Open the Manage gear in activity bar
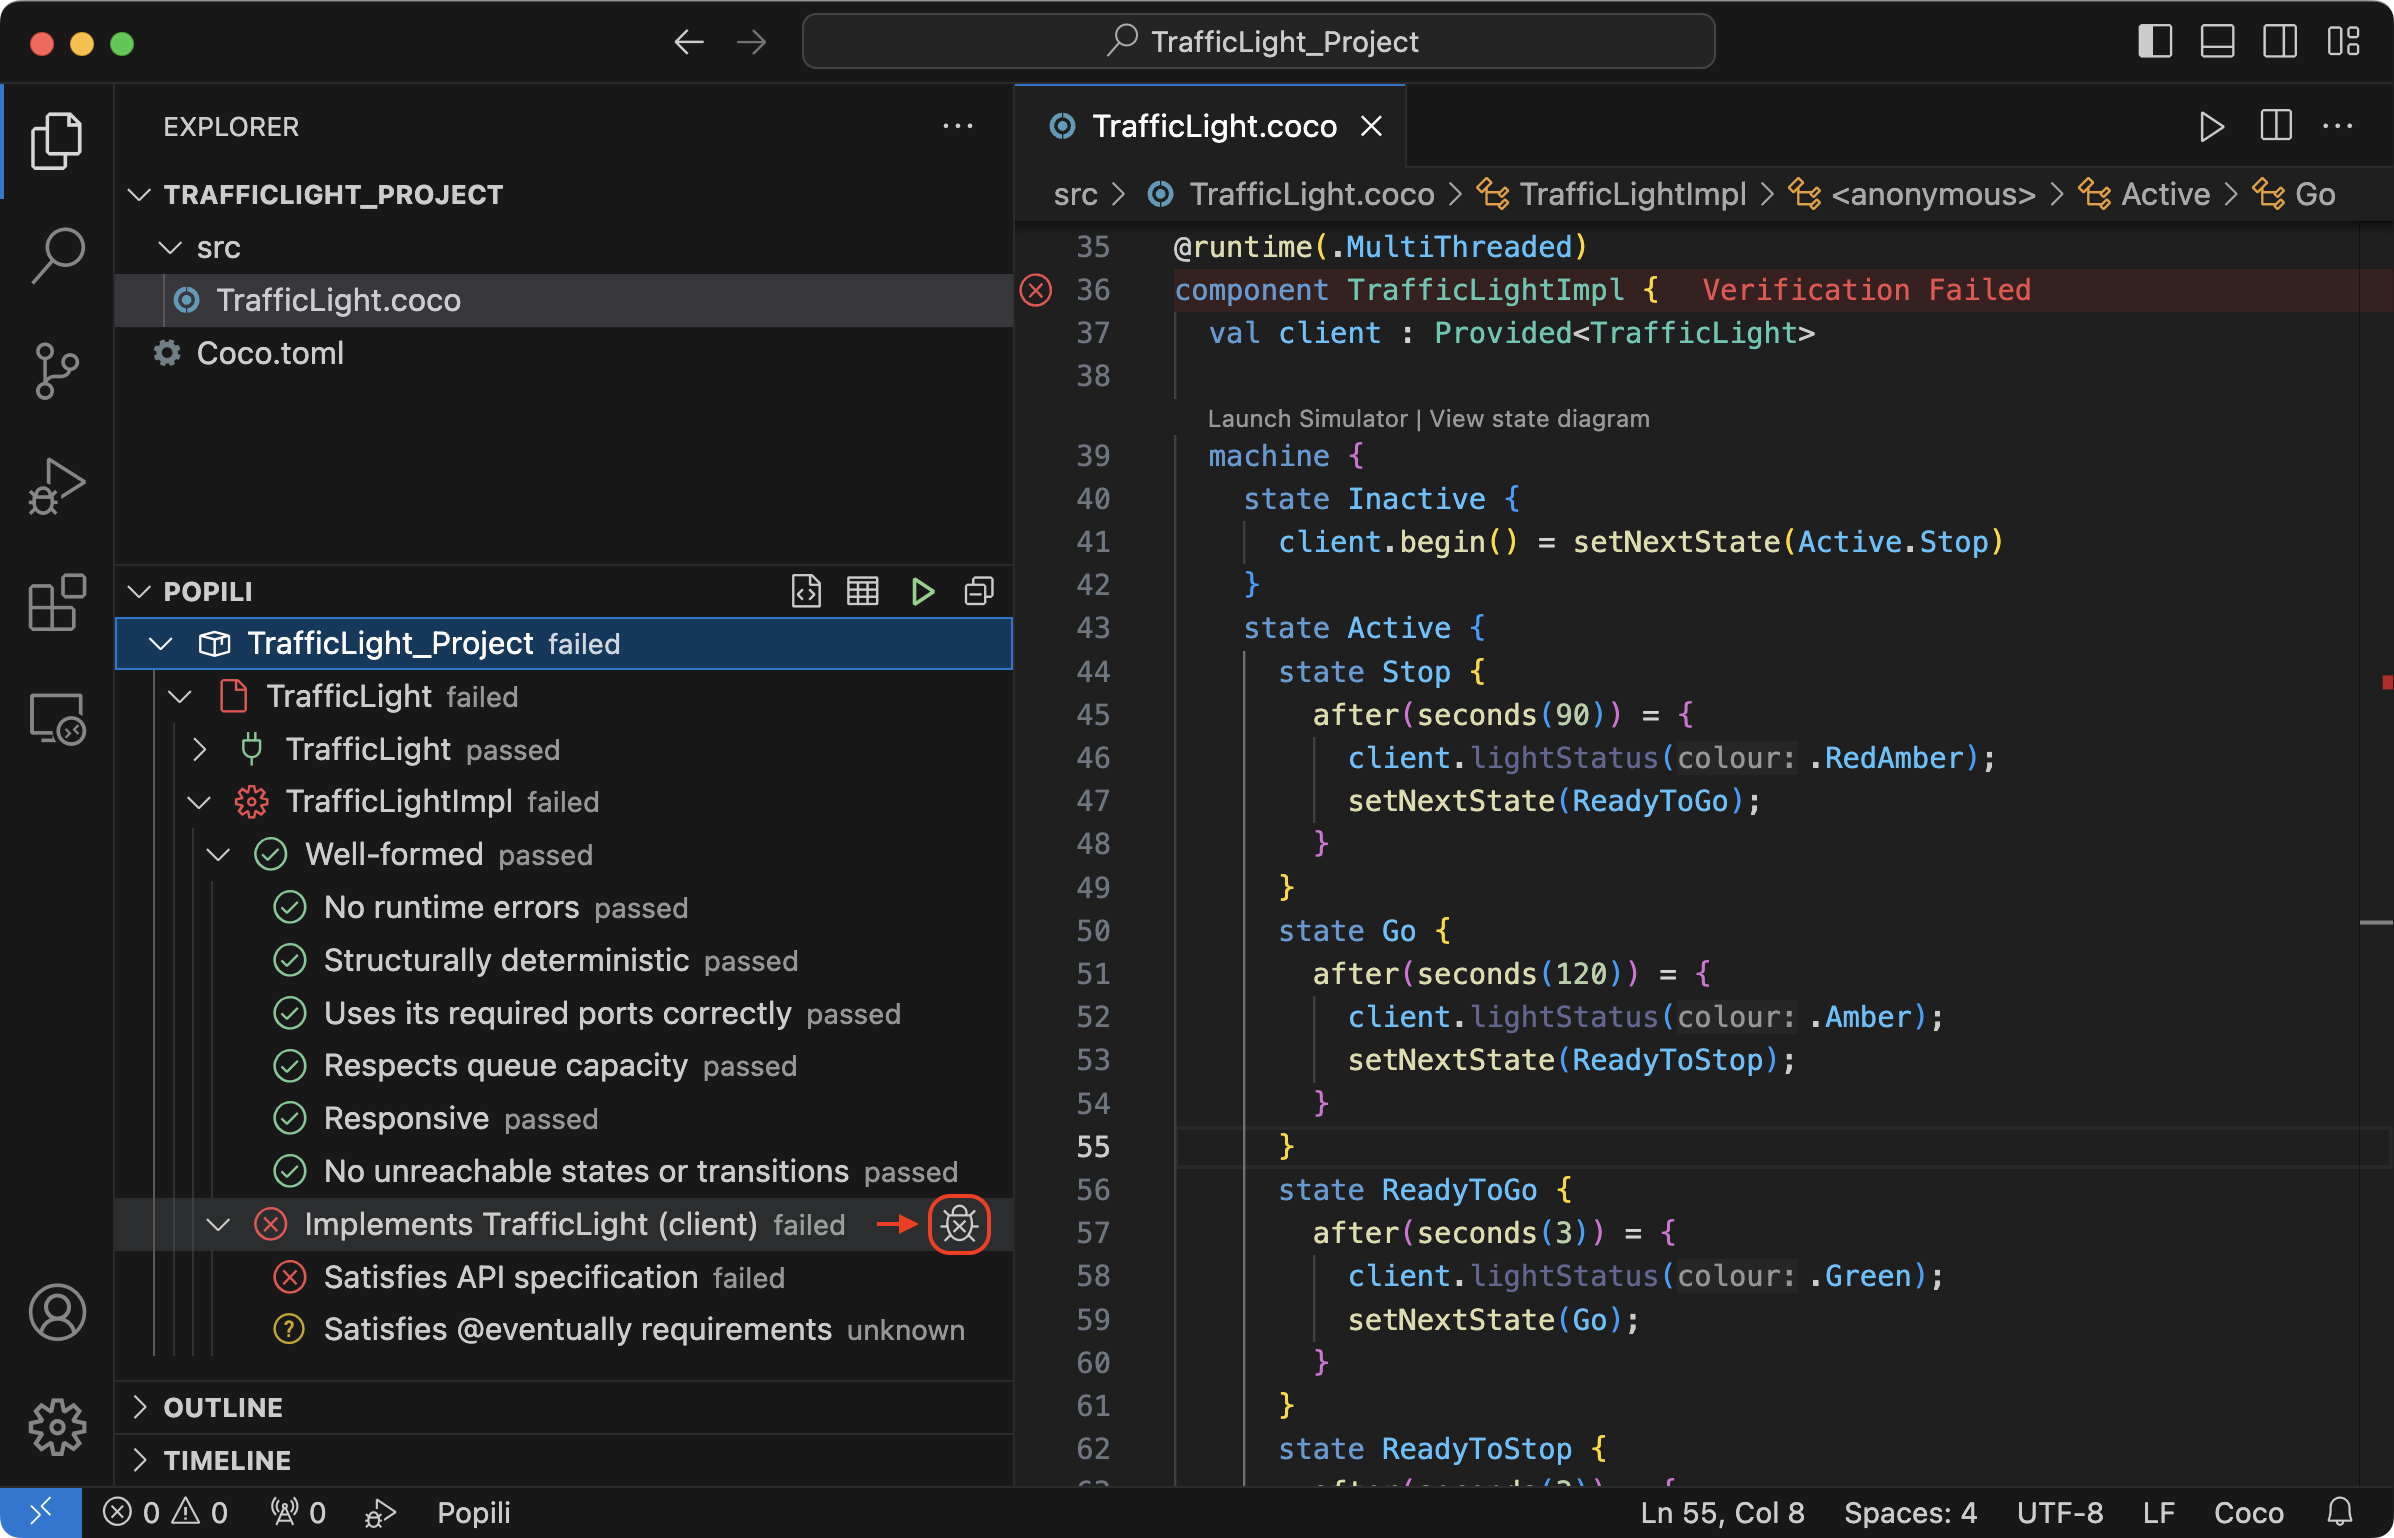This screenshot has height=1538, width=2394. coord(57,1427)
